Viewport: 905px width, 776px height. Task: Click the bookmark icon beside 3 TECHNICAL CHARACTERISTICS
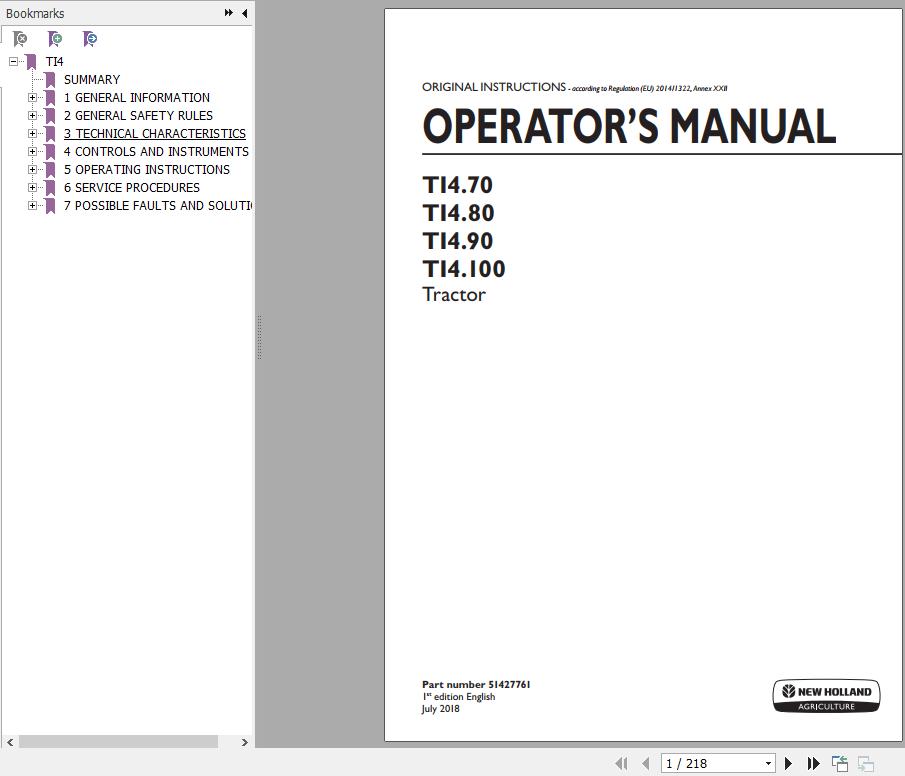point(50,133)
